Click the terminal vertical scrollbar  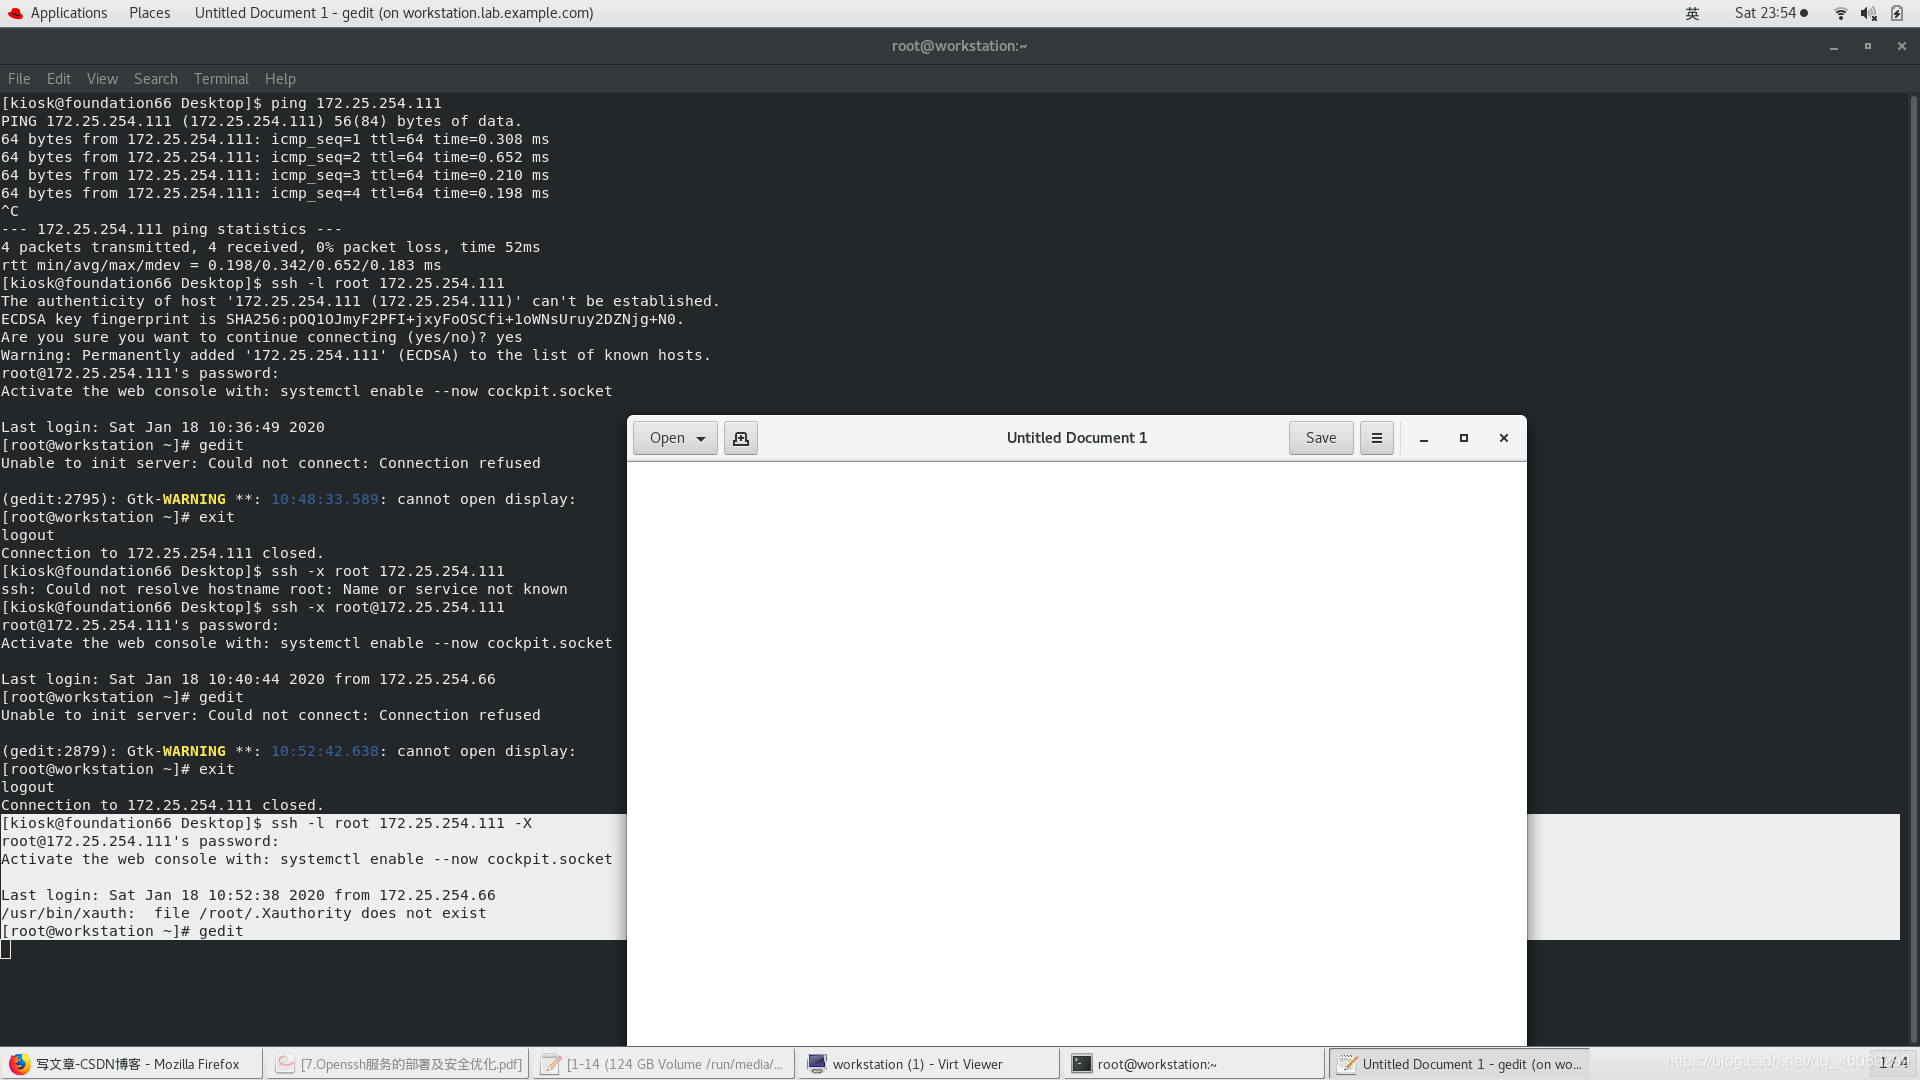tap(1913, 568)
